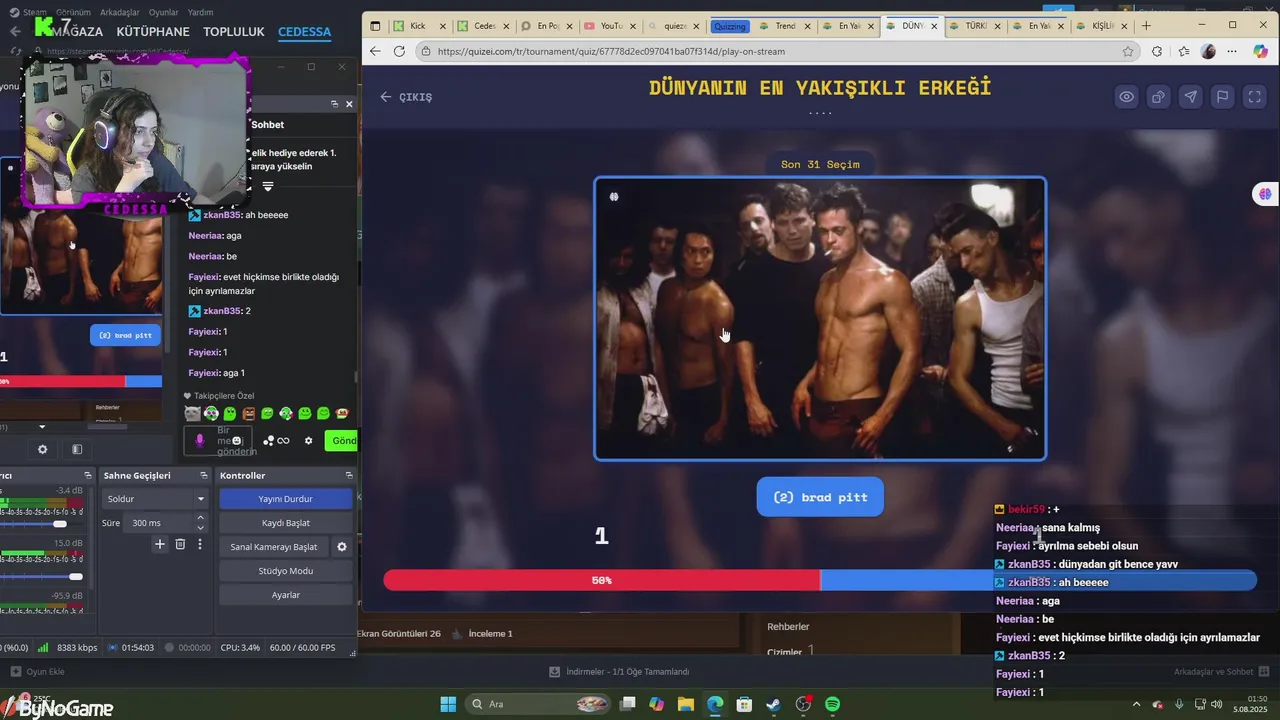Click the flag report icon
Image resolution: width=1280 pixels, height=720 pixels.
1222,97
